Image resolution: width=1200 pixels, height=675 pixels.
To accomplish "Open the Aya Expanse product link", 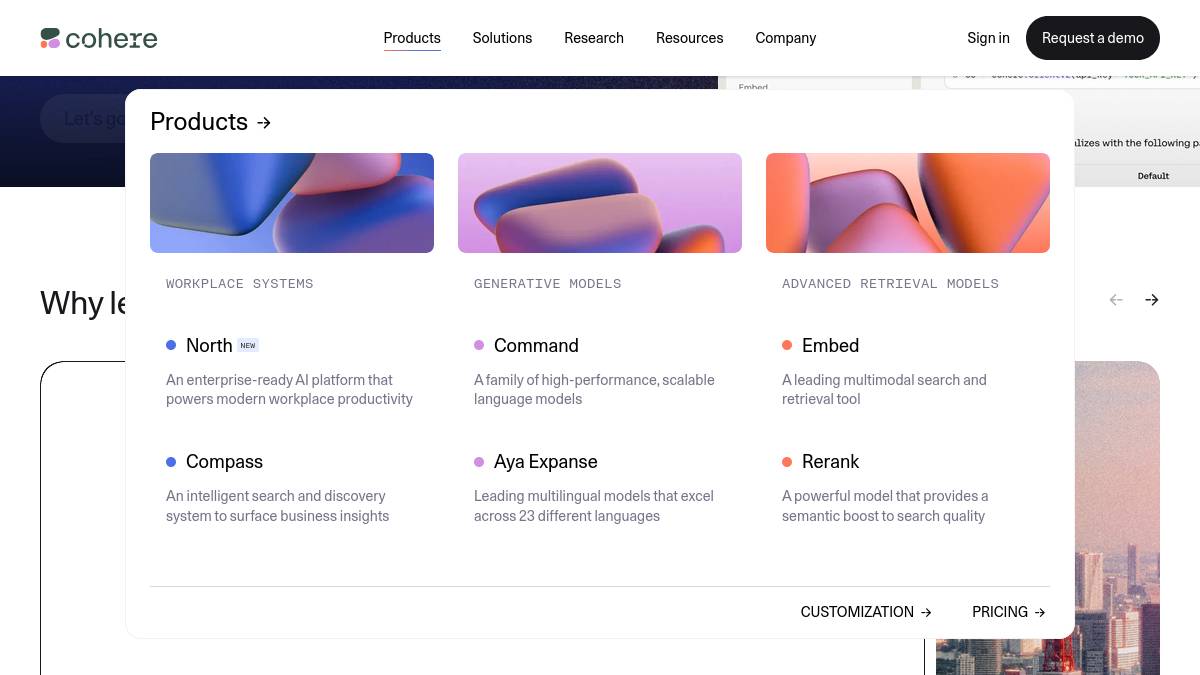I will (x=545, y=462).
